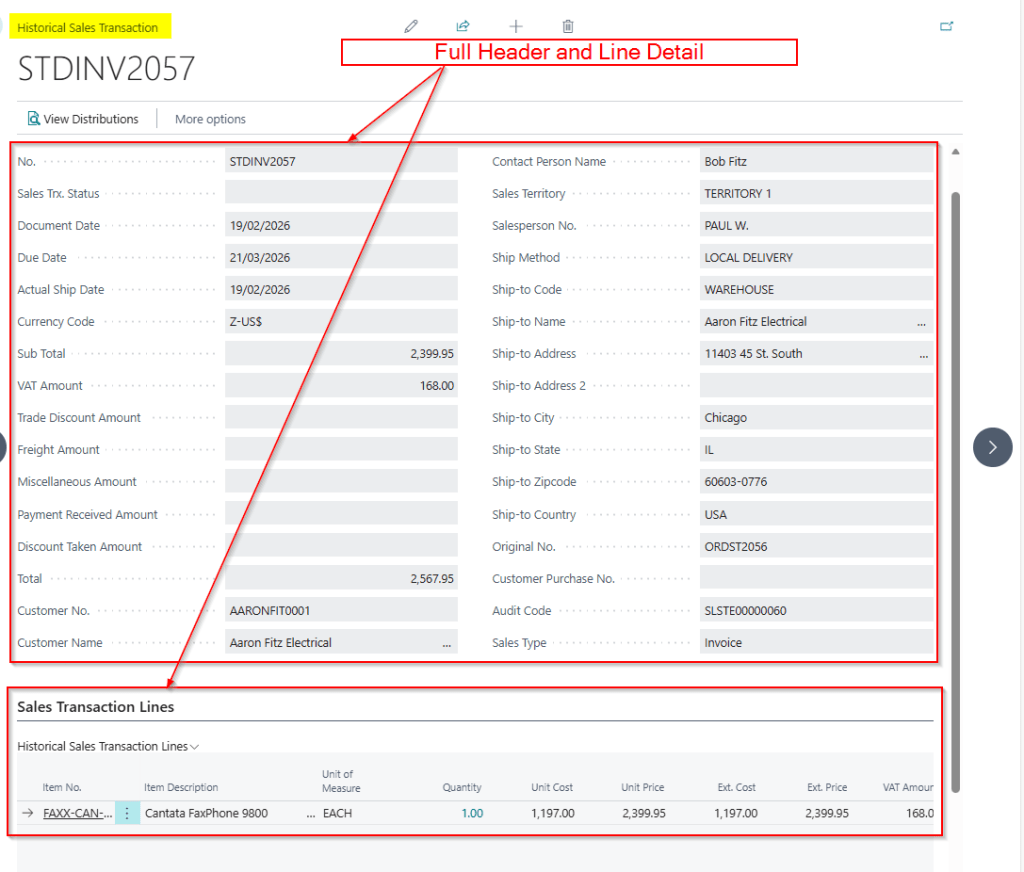Screen dimensions: 1024x872
Task: Click the share icon in top toolbar
Action: (x=463, y=27)
